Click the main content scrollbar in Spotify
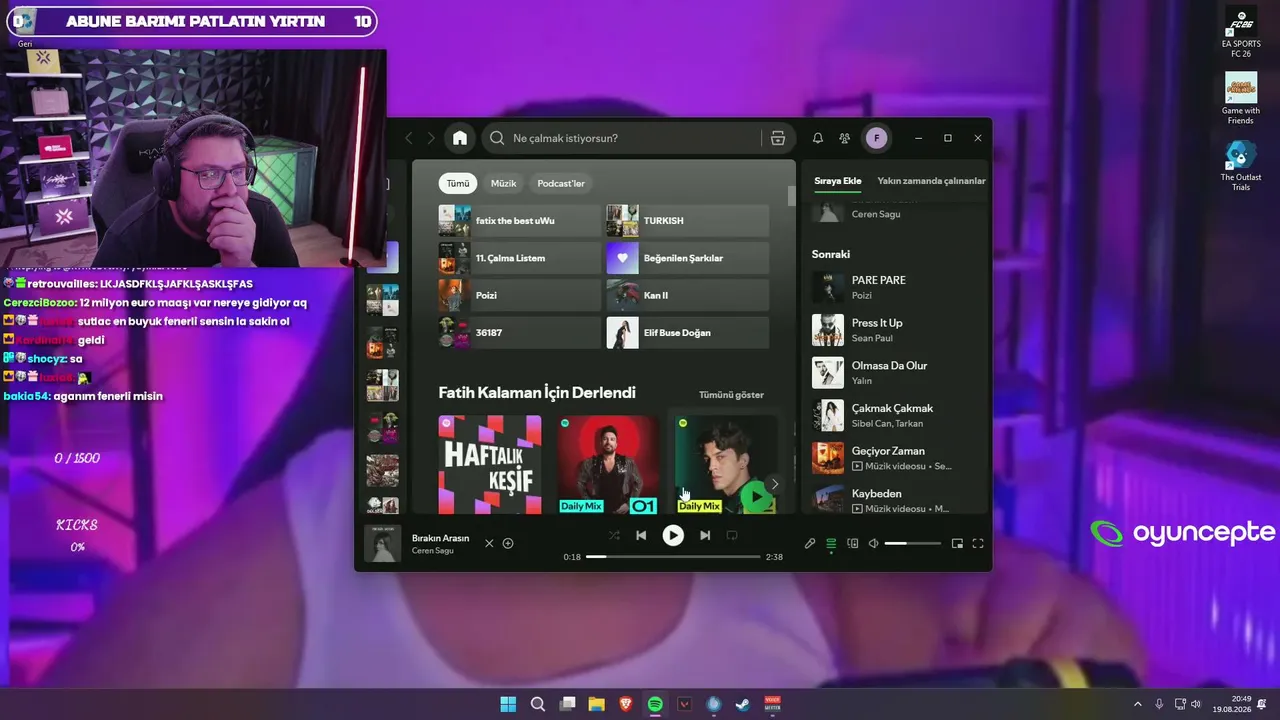Screen dimensions: 1280x720 coord(792,196)
